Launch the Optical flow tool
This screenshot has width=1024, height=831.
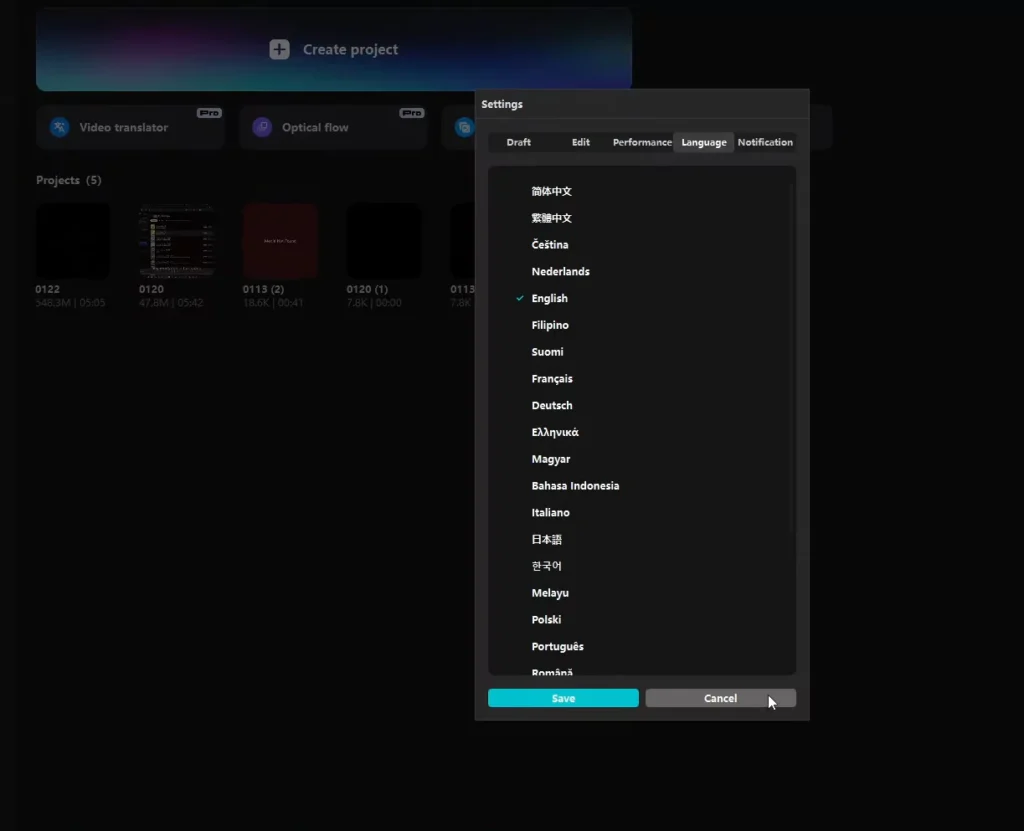333,127
